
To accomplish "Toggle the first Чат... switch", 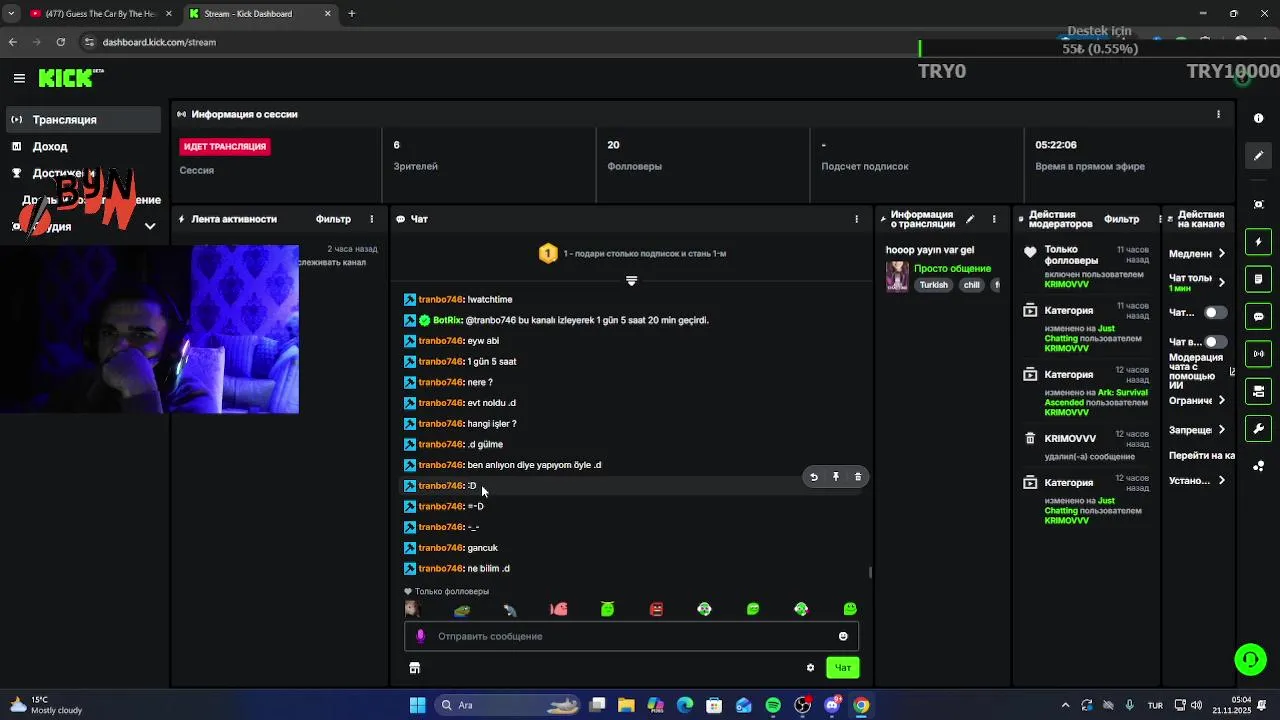I will pyautogui.click(x=1215, y=313).
